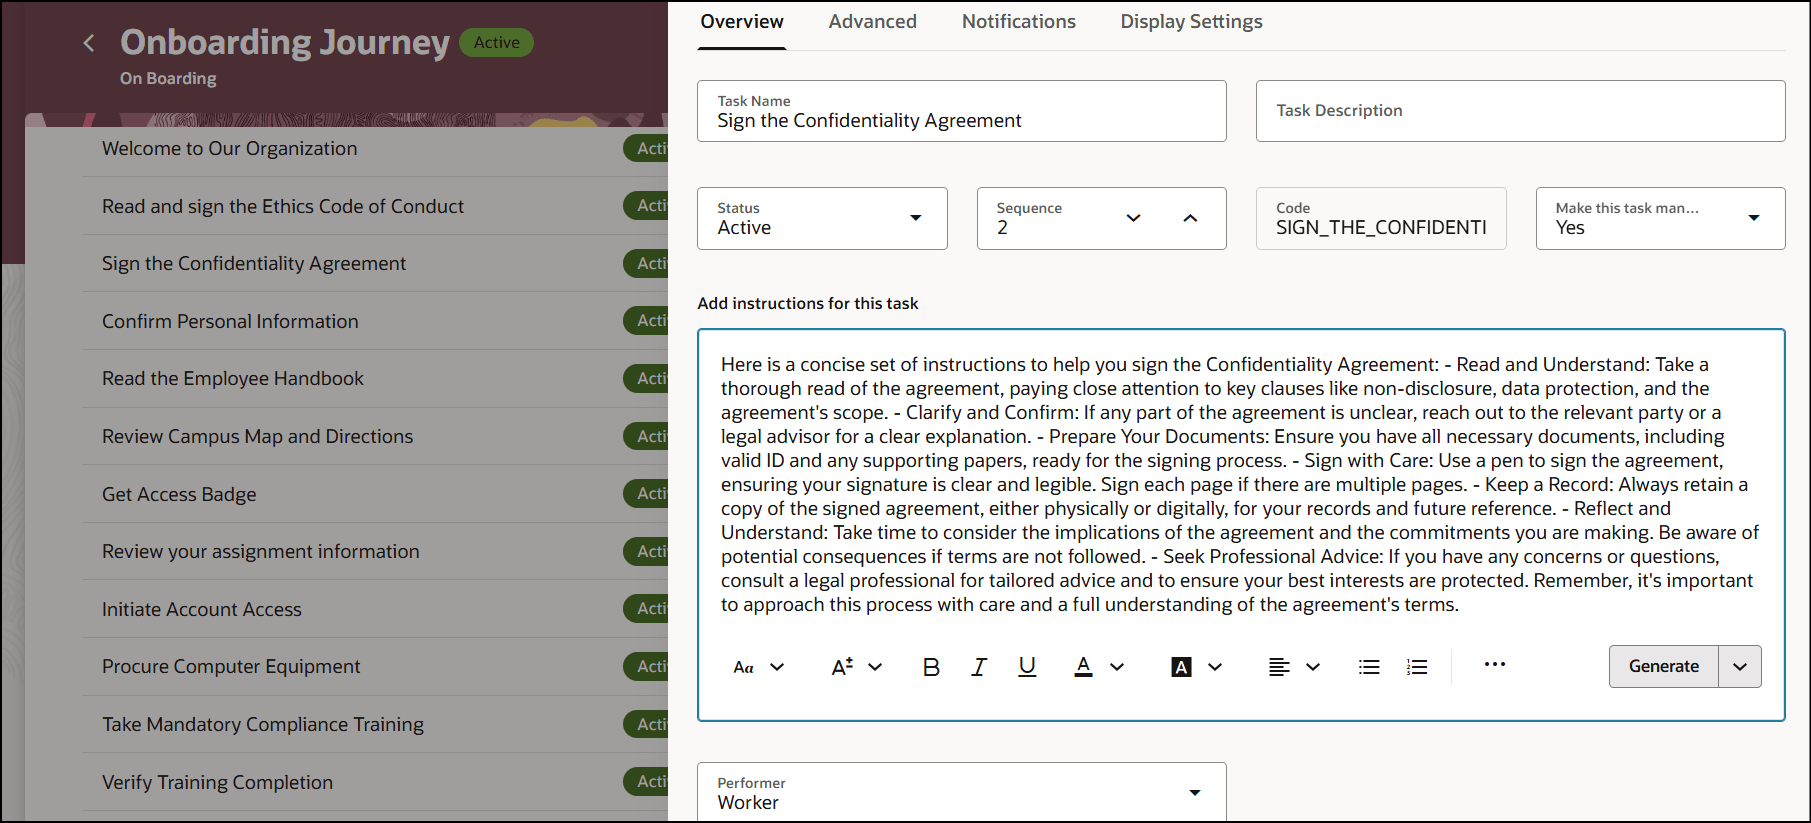Decrease the Sequence value with the down chevron

(1133, 218)
